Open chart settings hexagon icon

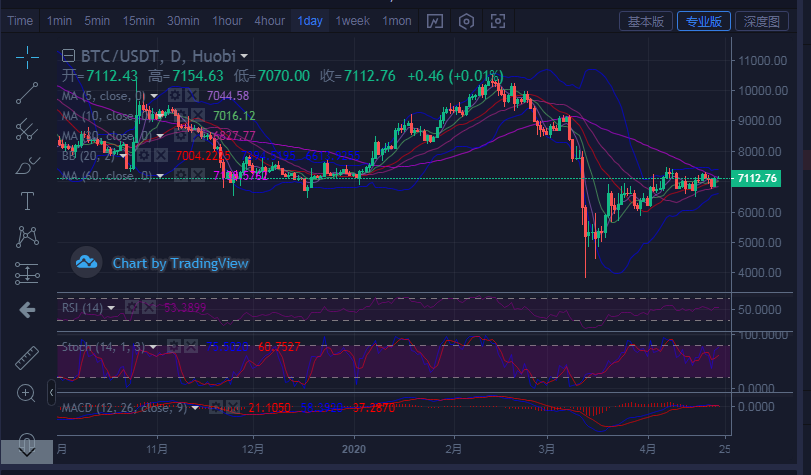[x=466, y=21]
